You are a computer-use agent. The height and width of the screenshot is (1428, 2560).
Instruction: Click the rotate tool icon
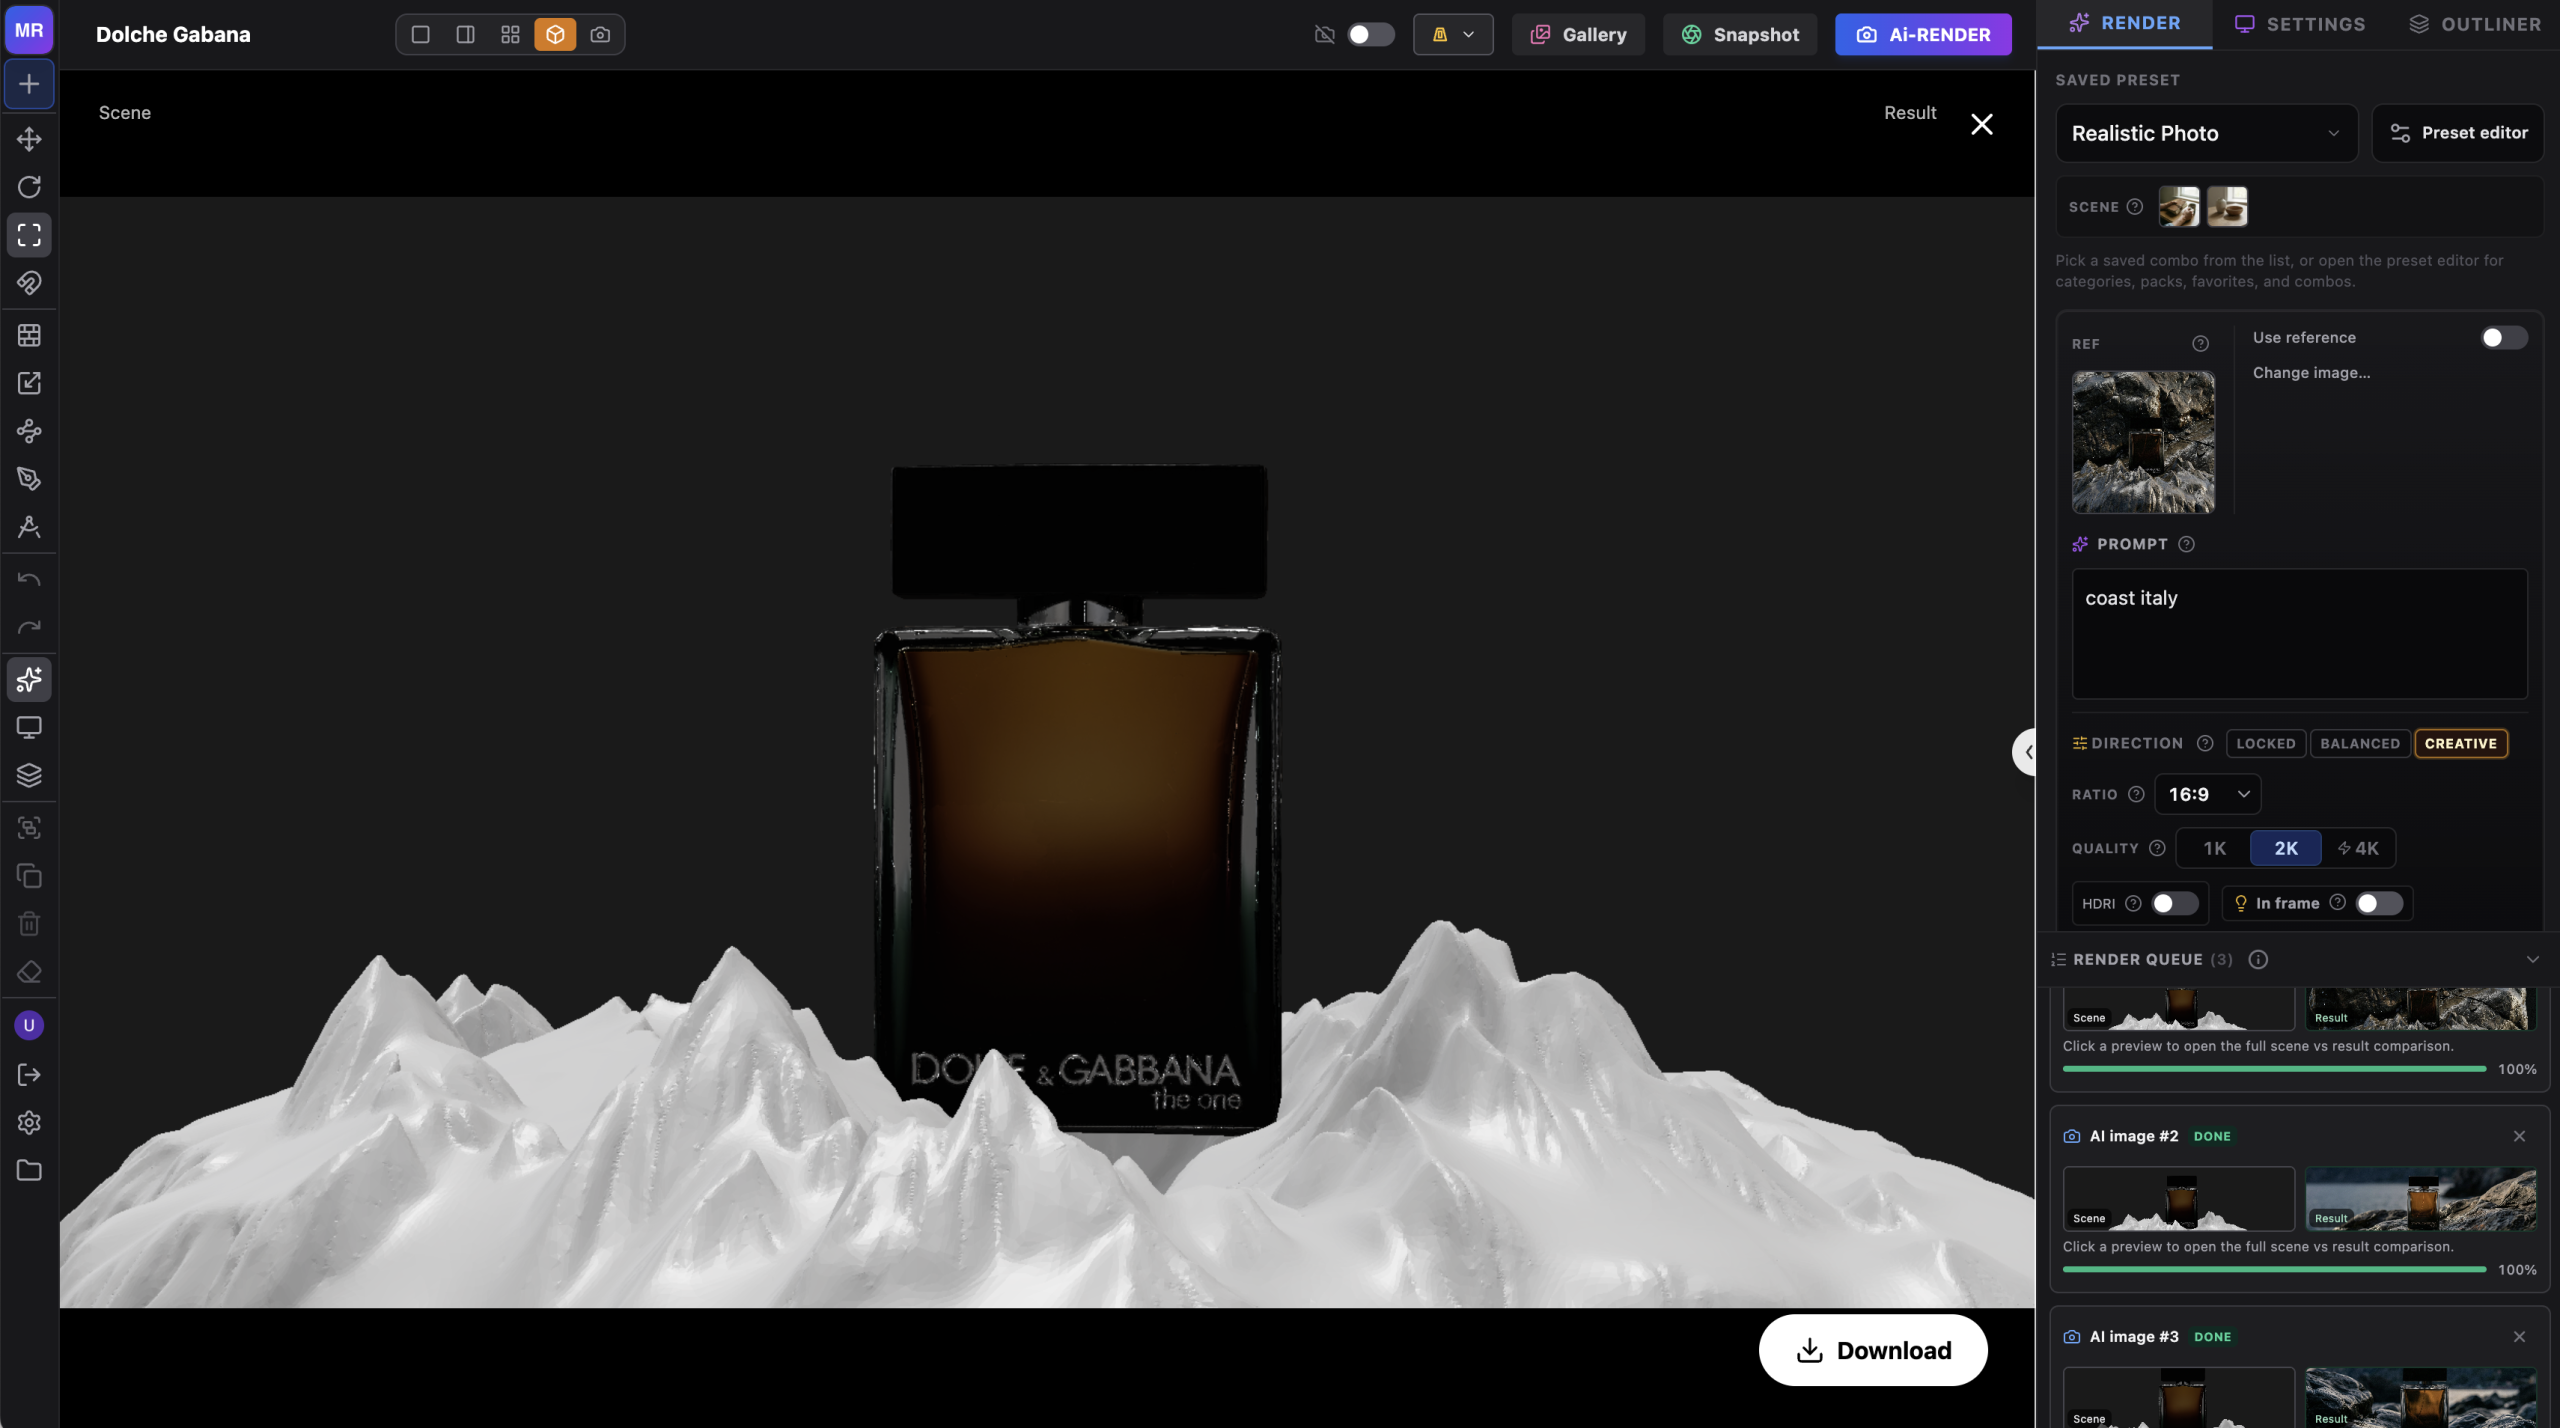[29, 187]
